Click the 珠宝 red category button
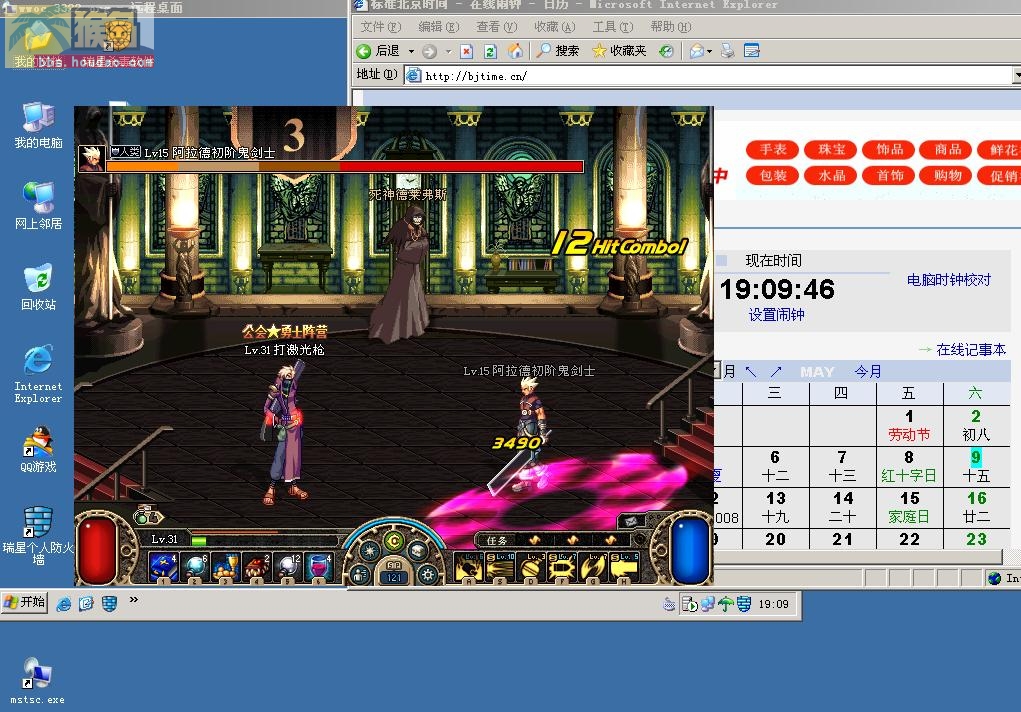Screen dimensions: 1021x712 (830, 150)
